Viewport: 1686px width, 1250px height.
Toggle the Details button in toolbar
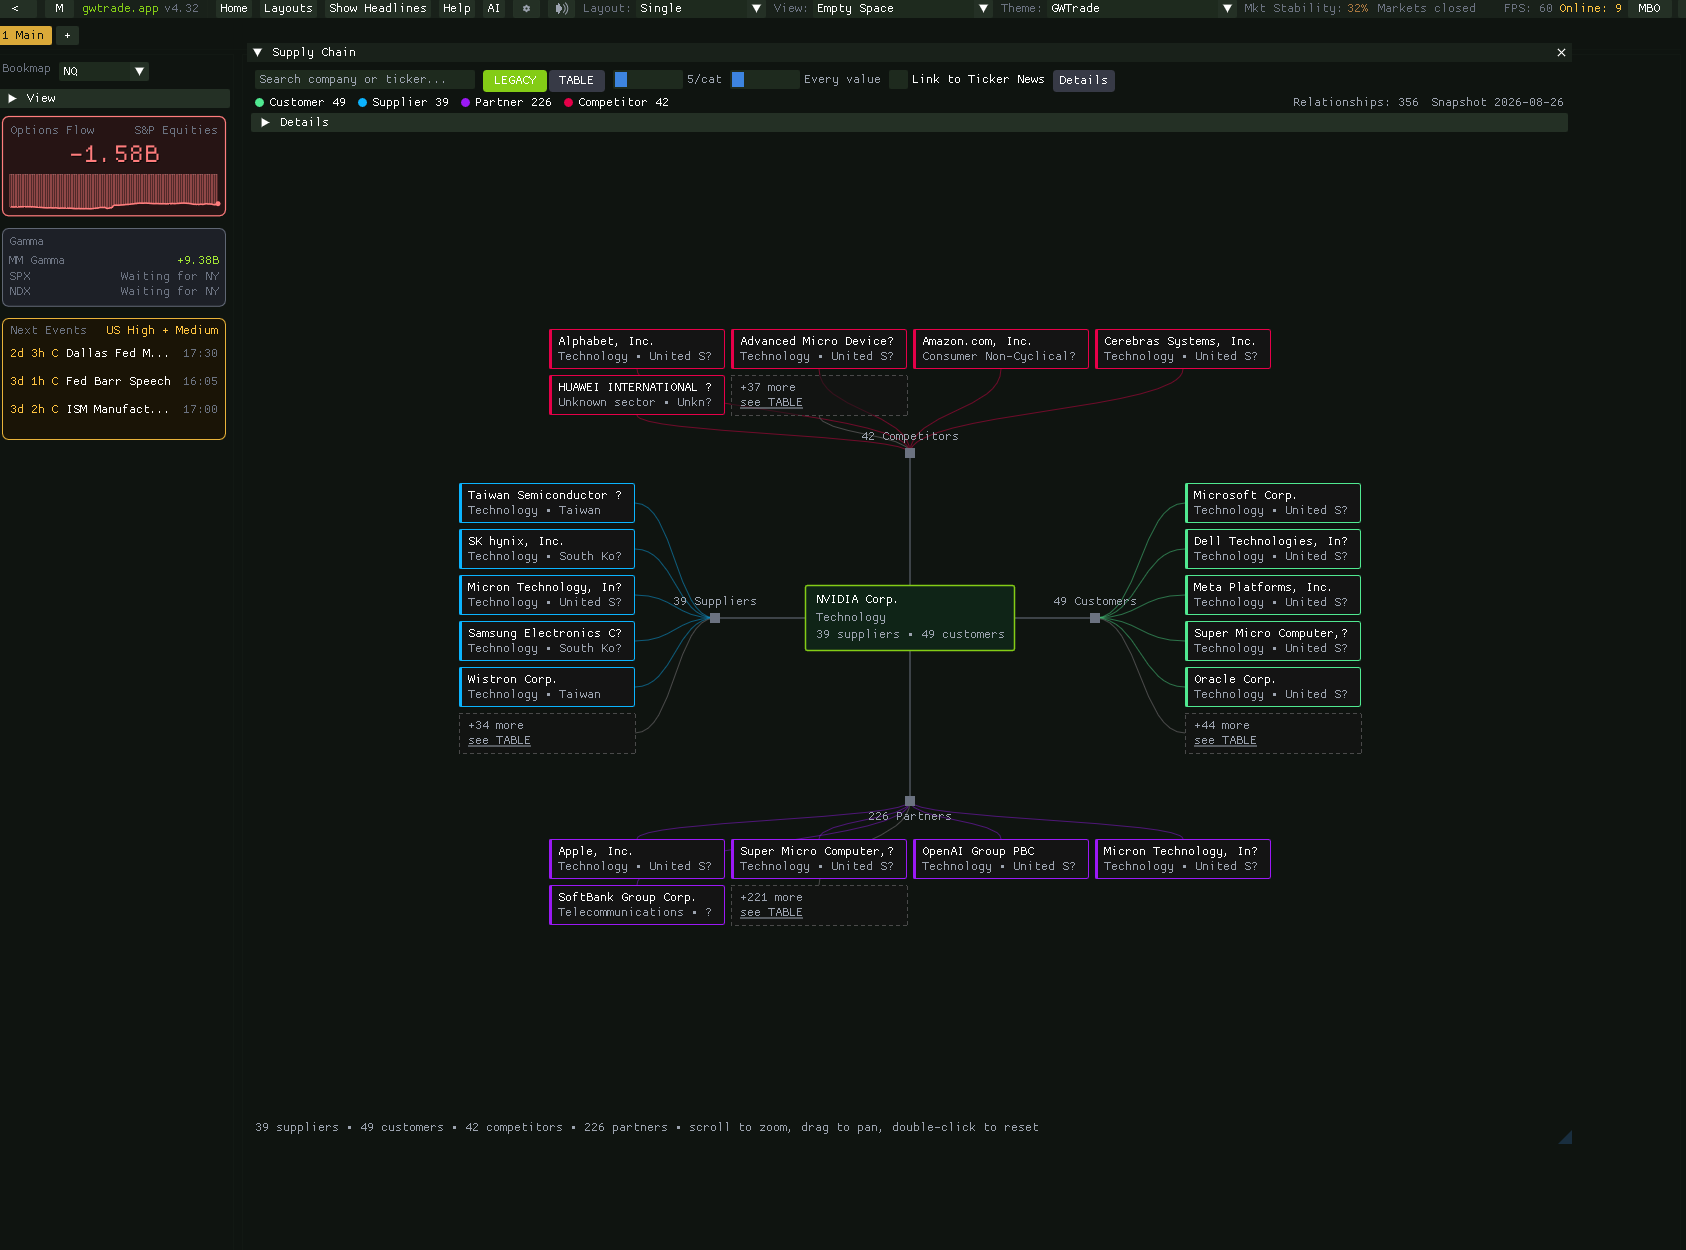(x=1083, y=80)
